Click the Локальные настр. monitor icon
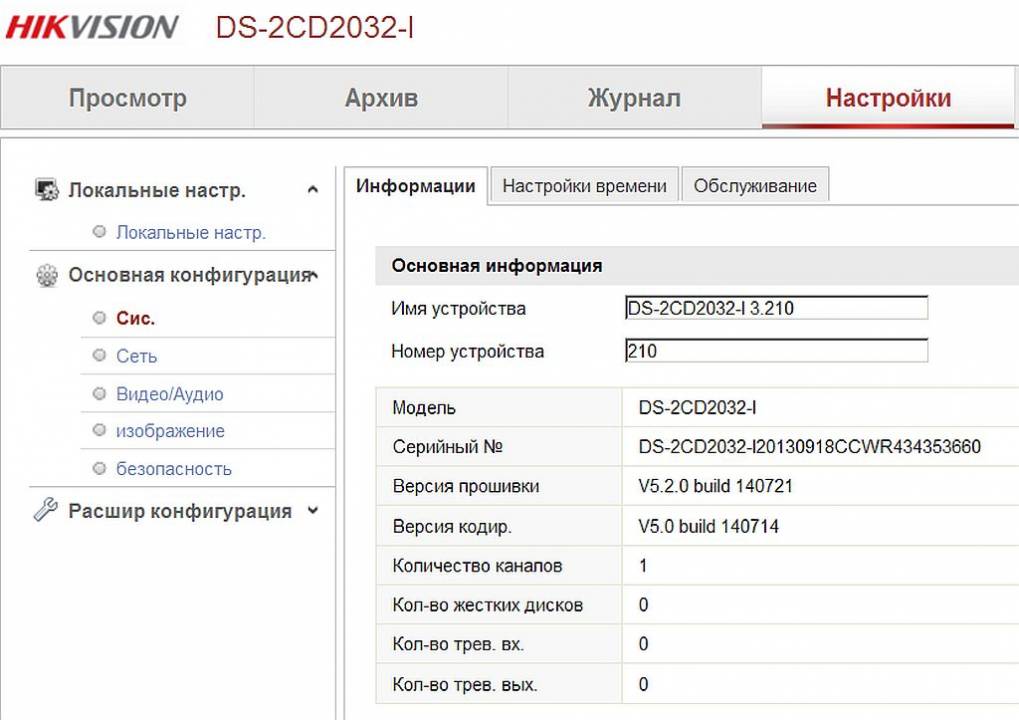This screenshot has height=720, width=1019. pos(47,190)
